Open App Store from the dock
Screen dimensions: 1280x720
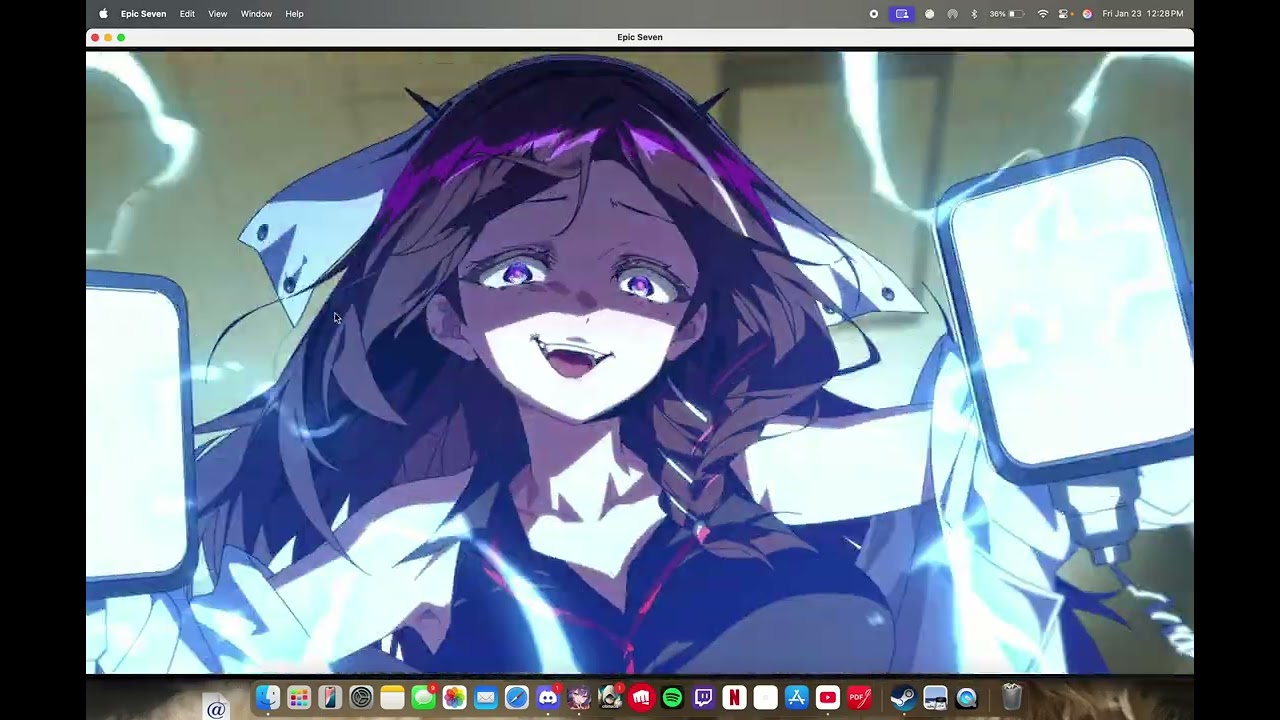tap(797, 697)
